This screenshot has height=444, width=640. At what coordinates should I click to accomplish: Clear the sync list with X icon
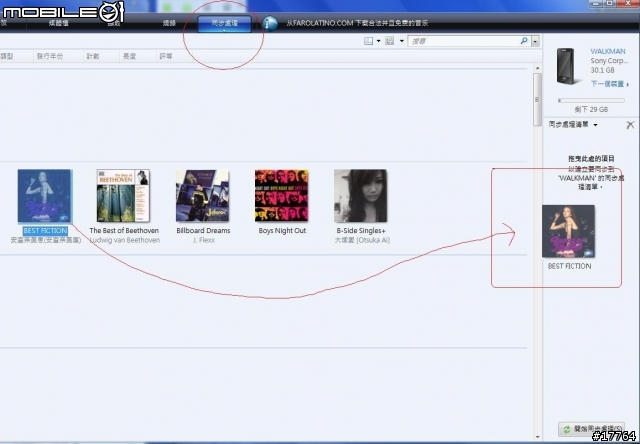pos(630,125)
